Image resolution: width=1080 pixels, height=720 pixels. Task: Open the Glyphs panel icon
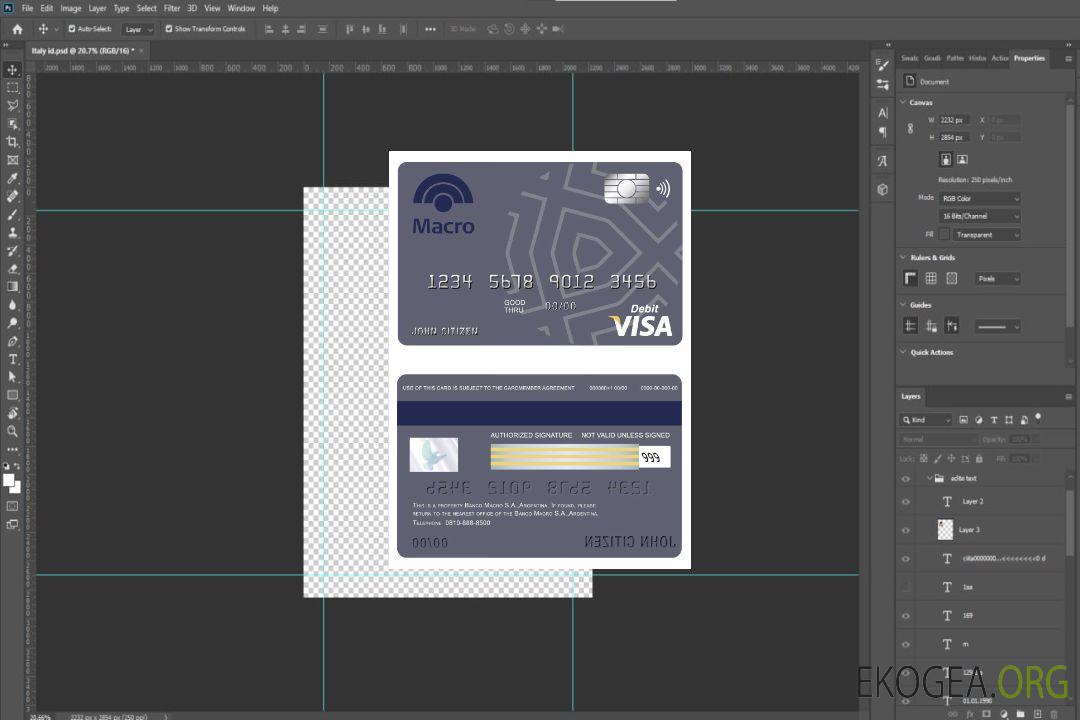pyautogui.click(x=883, y=161)
